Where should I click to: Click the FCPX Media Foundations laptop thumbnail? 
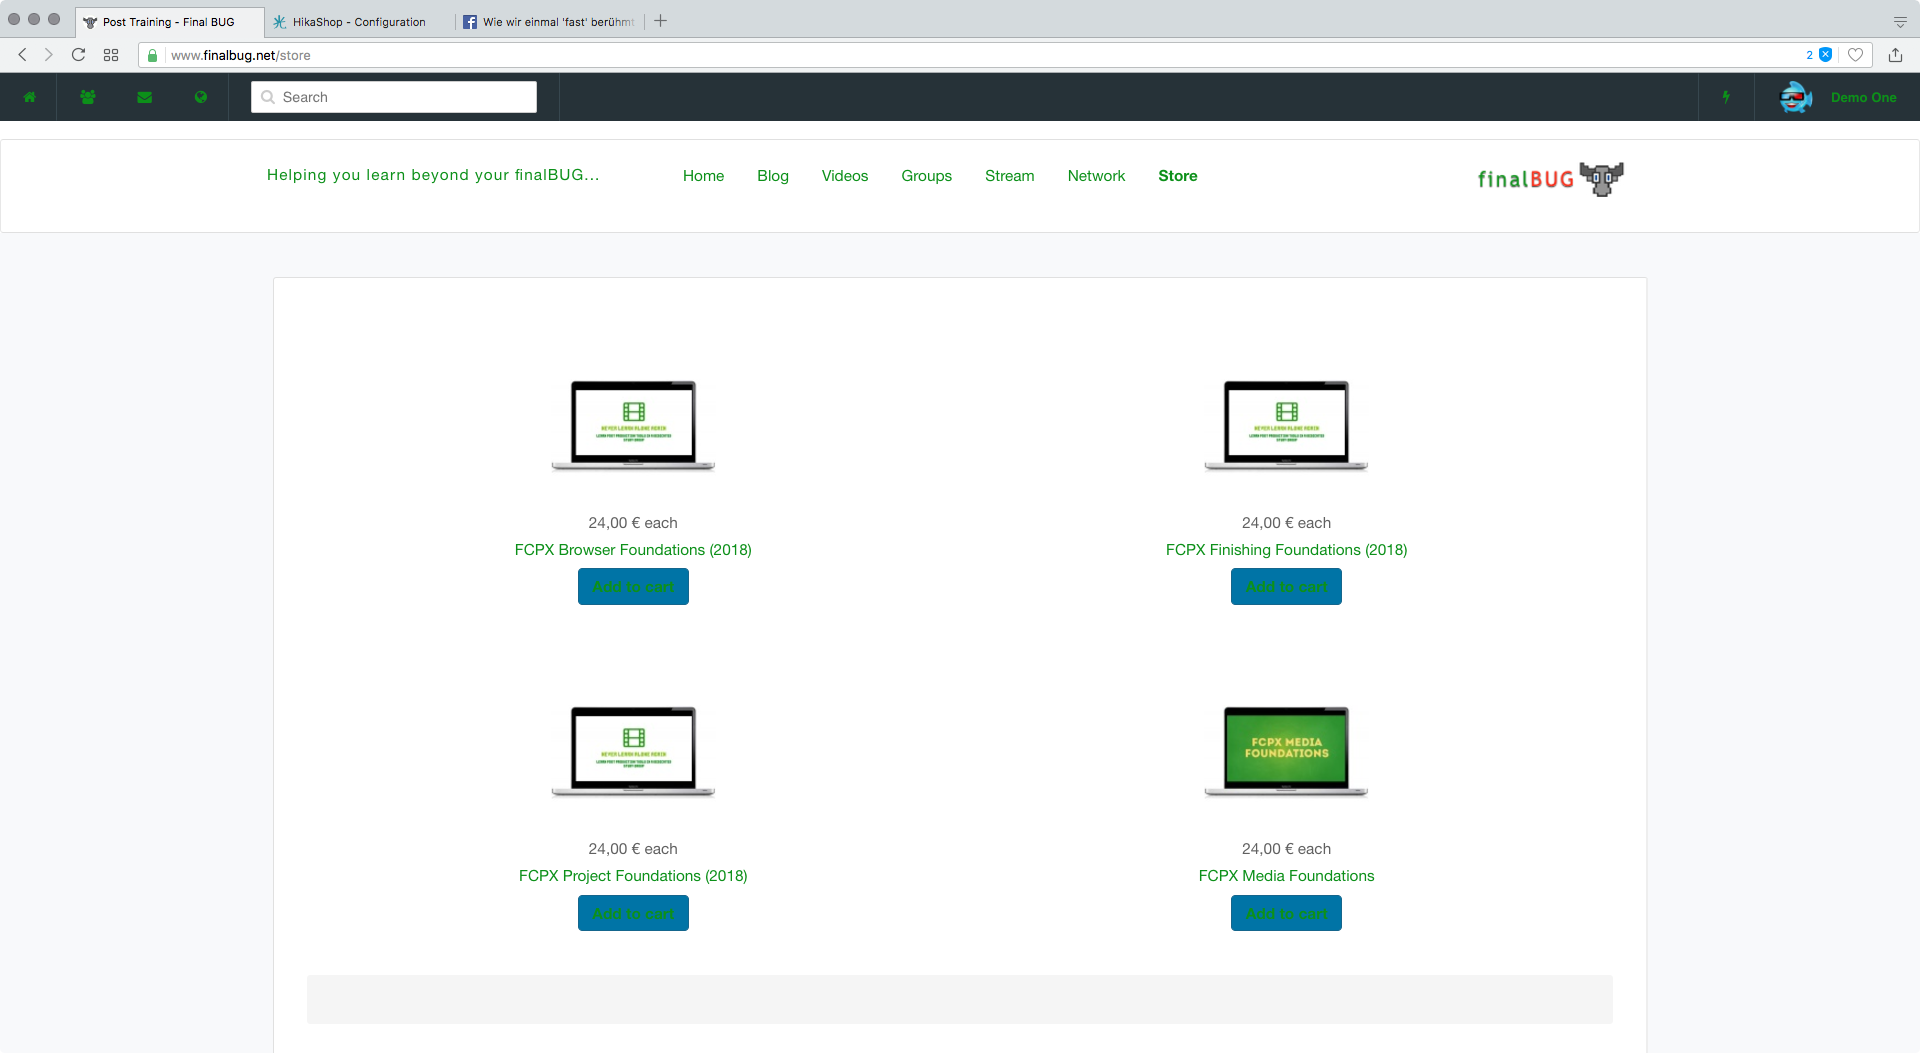1286,752
